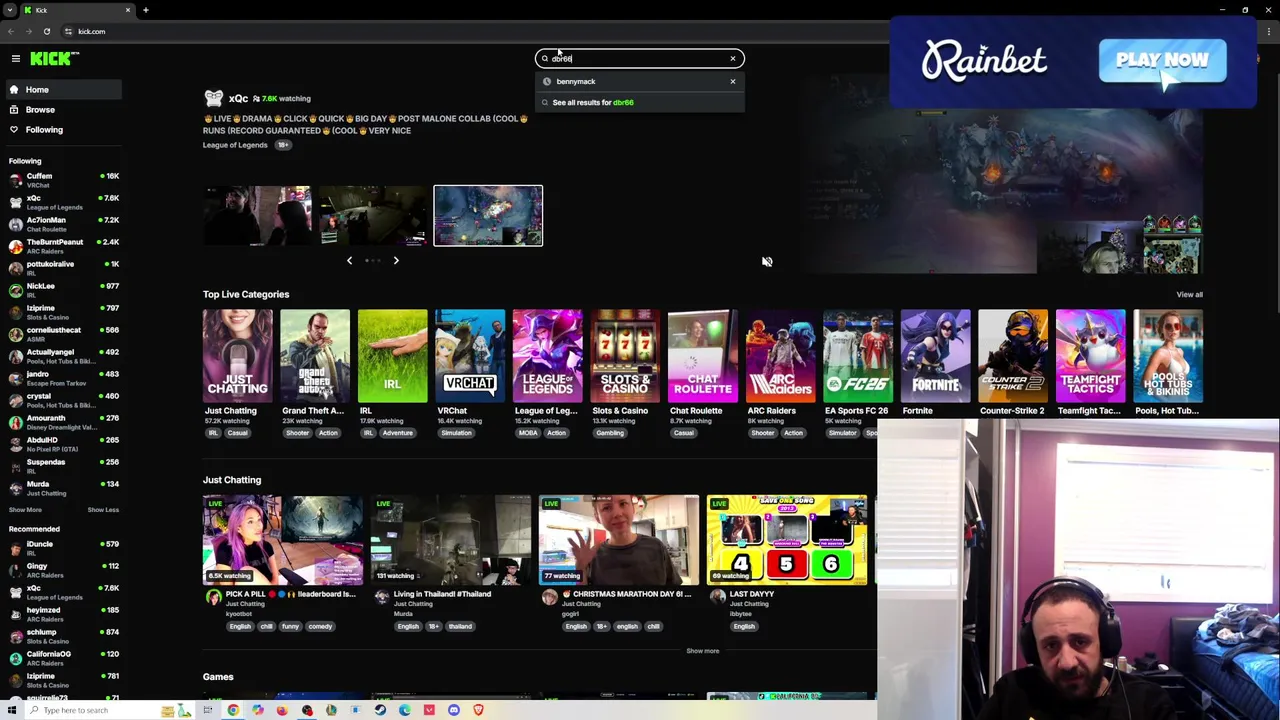Open CaliforniaOG in Recommended list
Viewport: 1280px width, 720px height.
point(62,658)
